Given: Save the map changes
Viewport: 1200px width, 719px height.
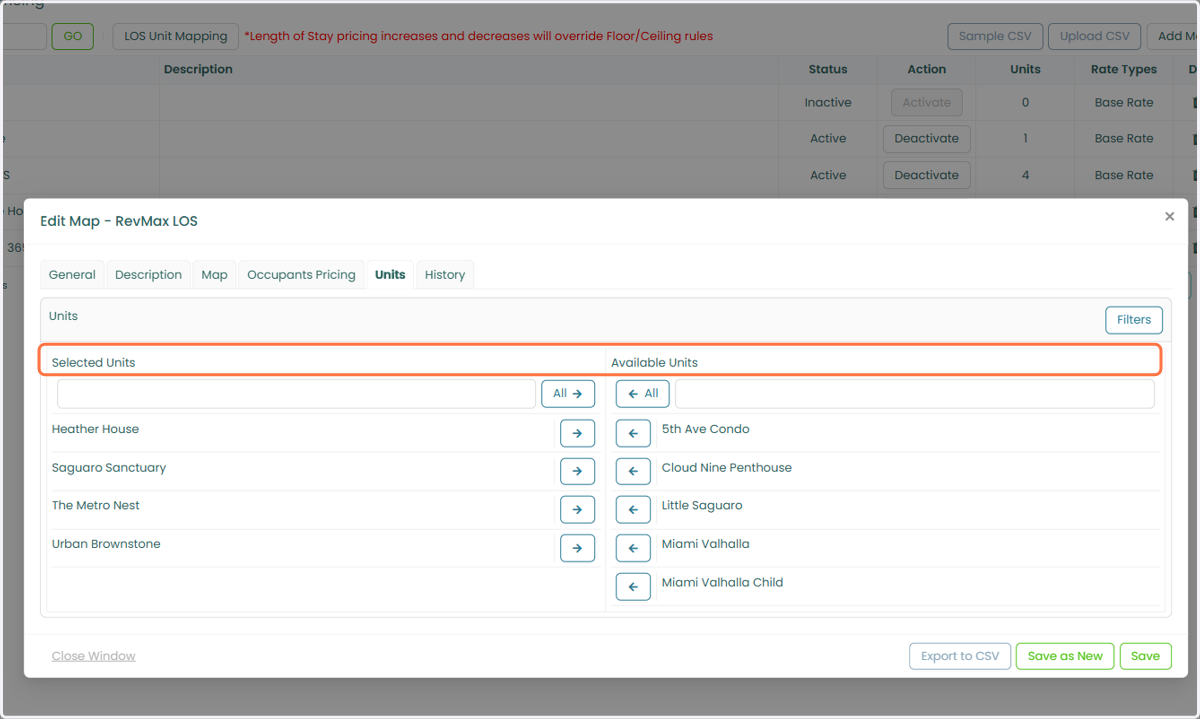Looking at the screenshot, I should pyautogui.click(x=1145, y=657).
